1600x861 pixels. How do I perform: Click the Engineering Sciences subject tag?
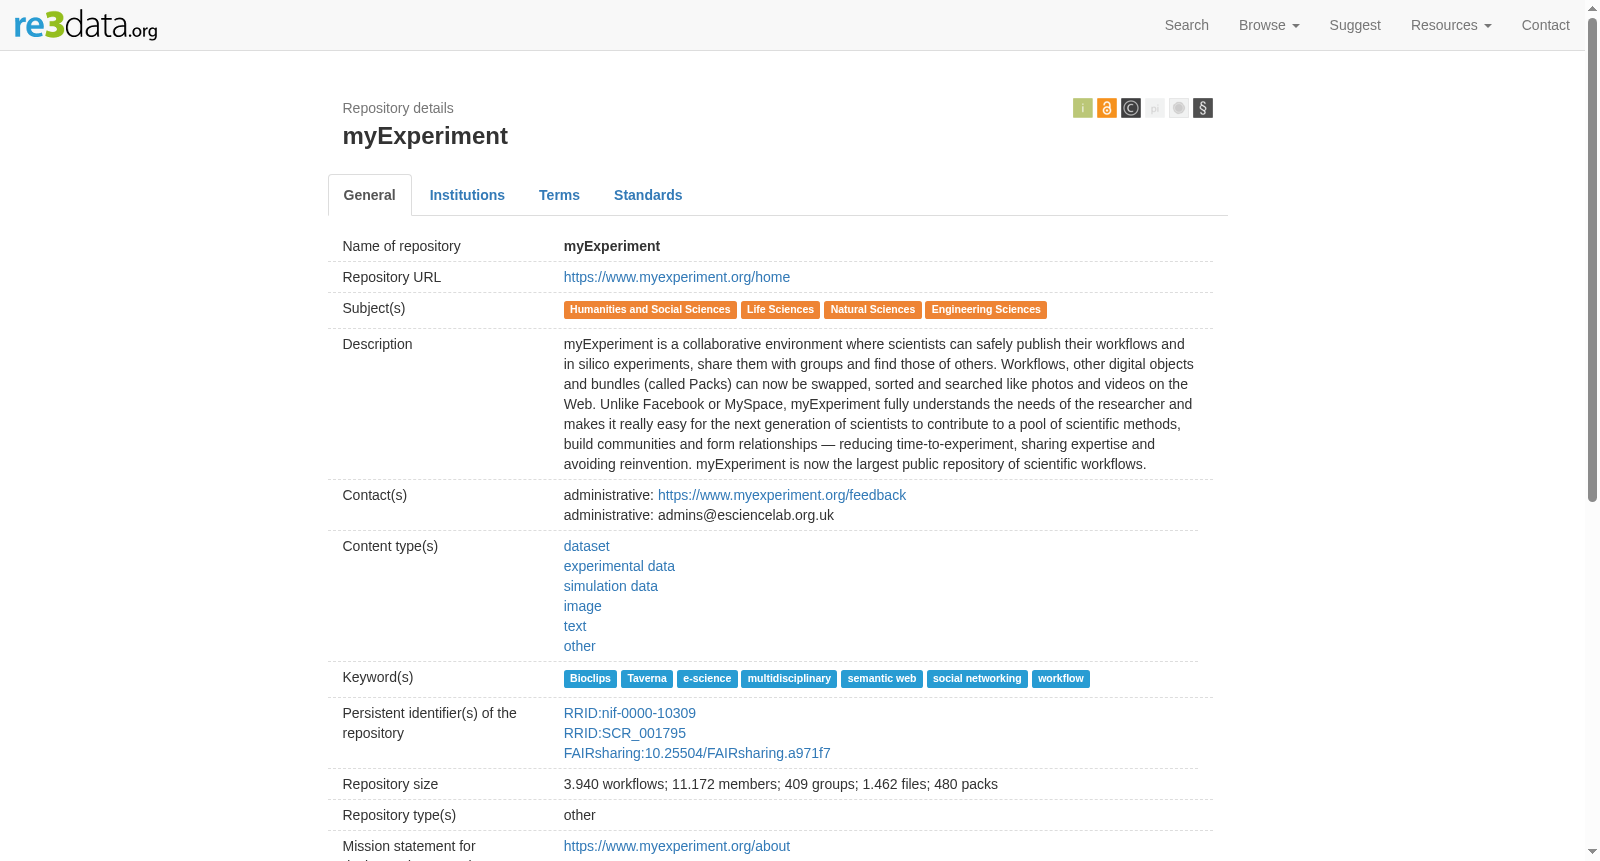(x=986, y=310)
